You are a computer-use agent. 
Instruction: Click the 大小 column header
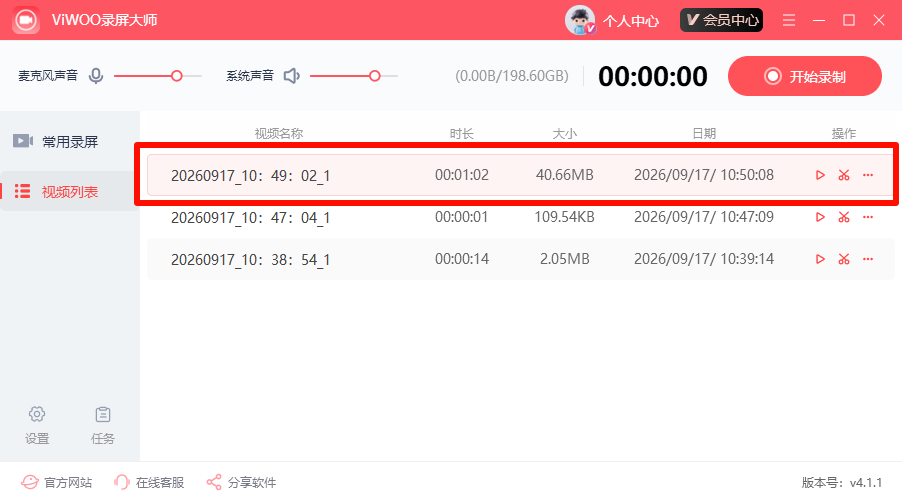[564, 133]
